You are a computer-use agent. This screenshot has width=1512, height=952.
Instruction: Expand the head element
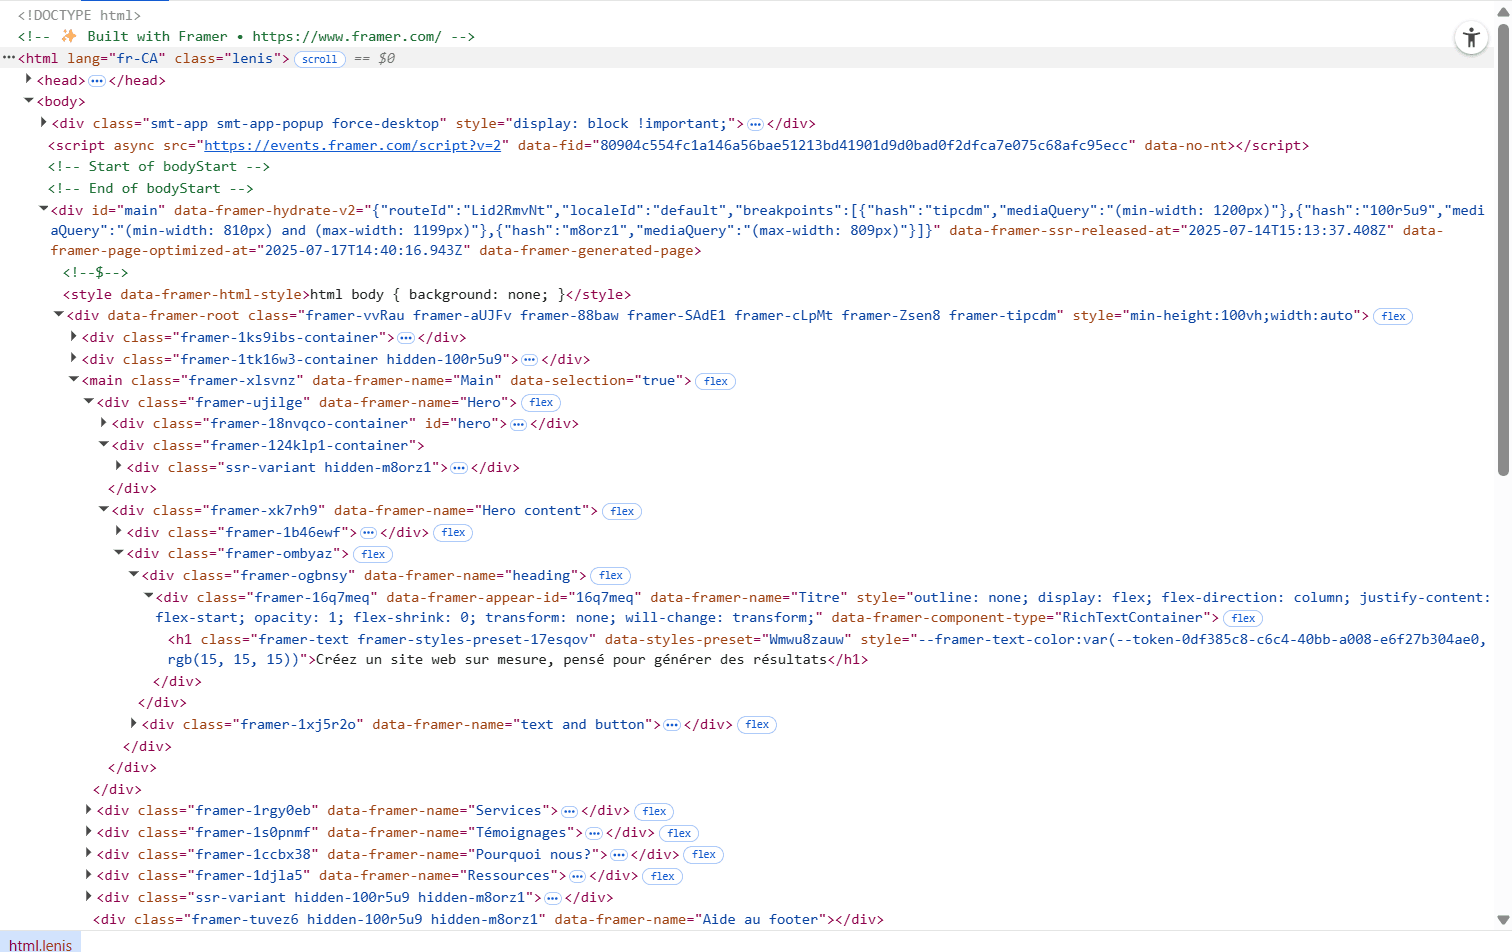[x=29, y=79]
